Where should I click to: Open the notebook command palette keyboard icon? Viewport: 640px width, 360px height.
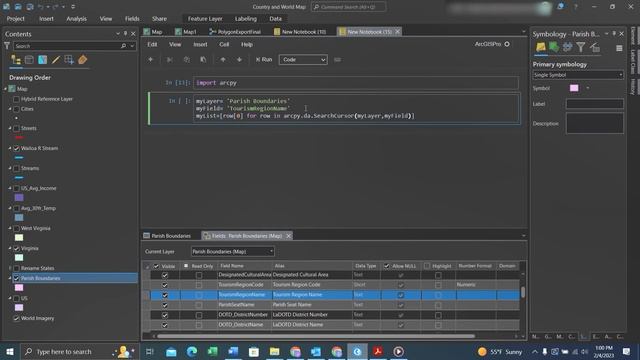337,60
